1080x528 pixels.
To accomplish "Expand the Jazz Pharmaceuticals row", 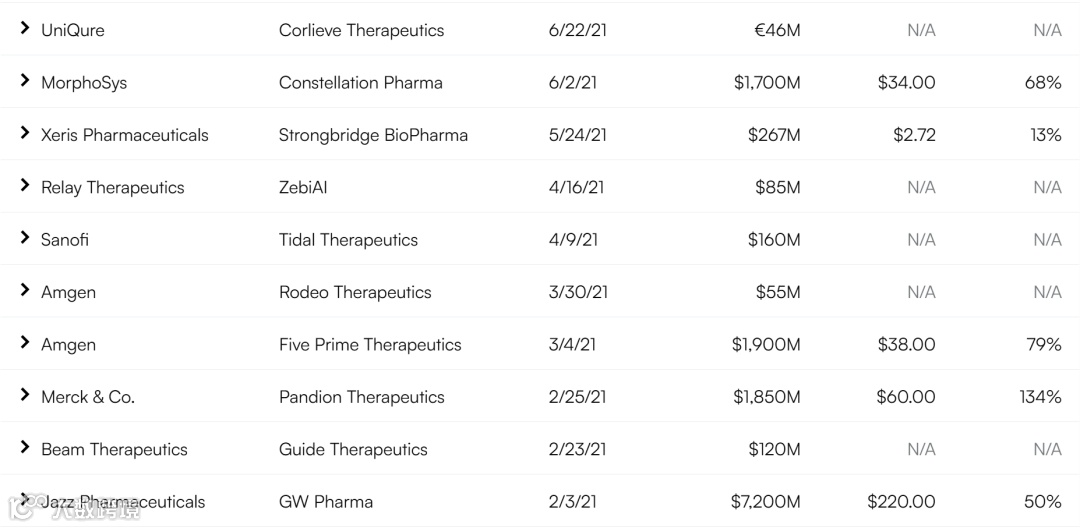I will pyautogui.click(x=25, y=500).
